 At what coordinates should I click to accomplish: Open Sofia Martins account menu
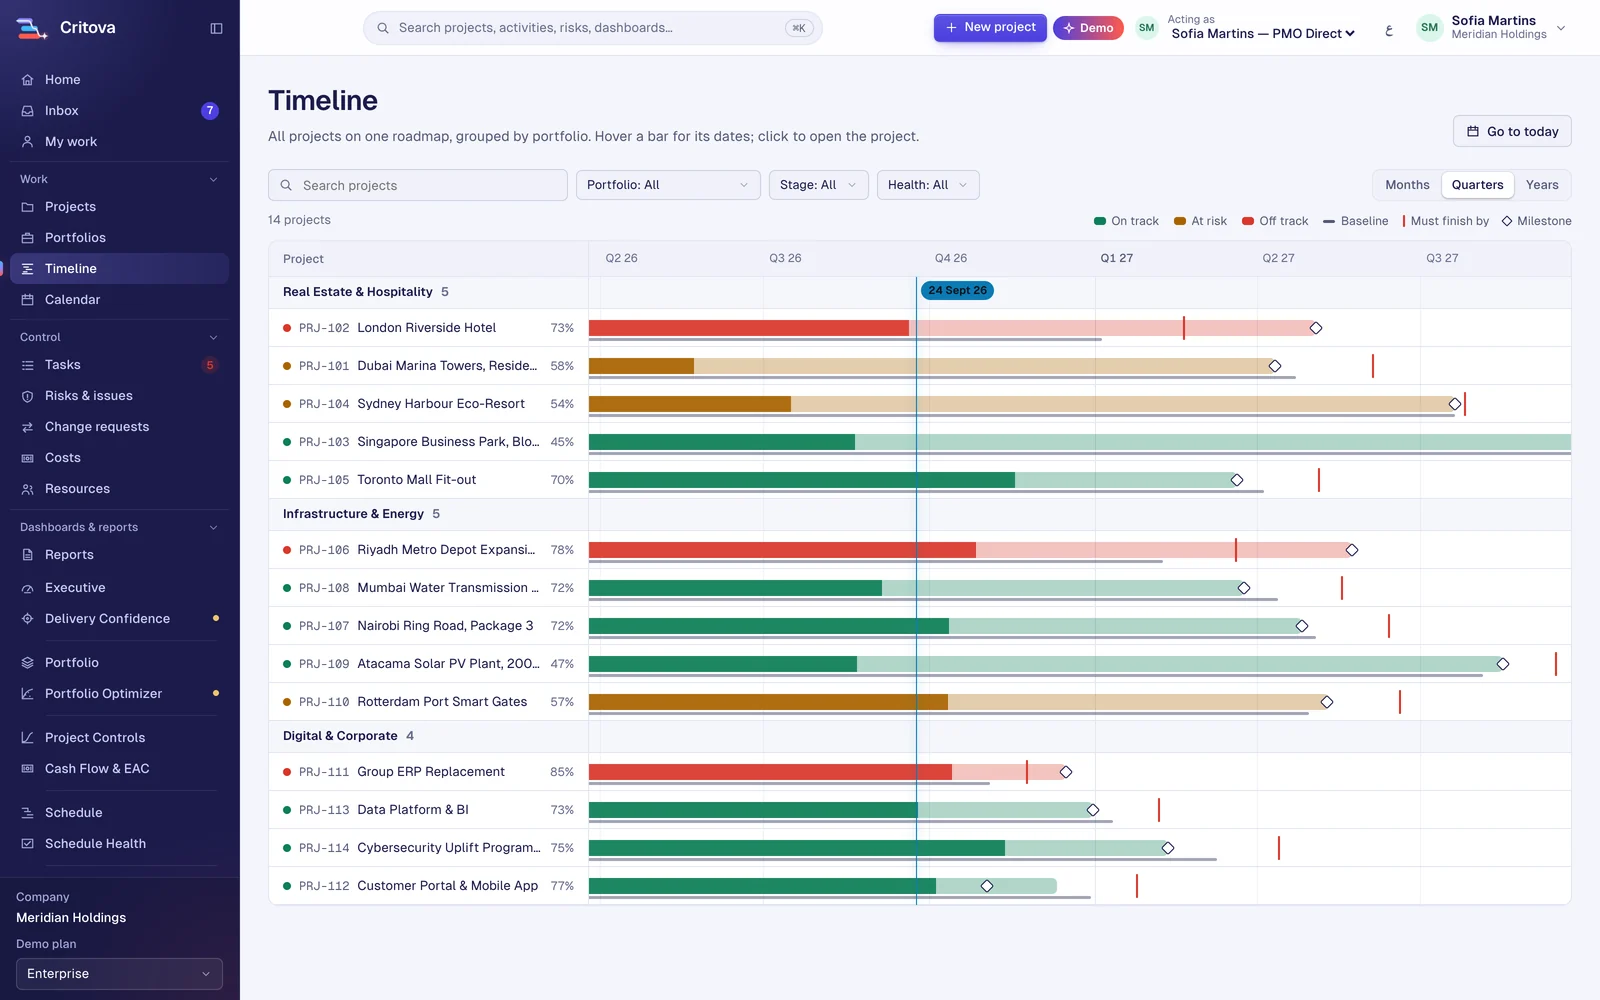coord(1492,28)
